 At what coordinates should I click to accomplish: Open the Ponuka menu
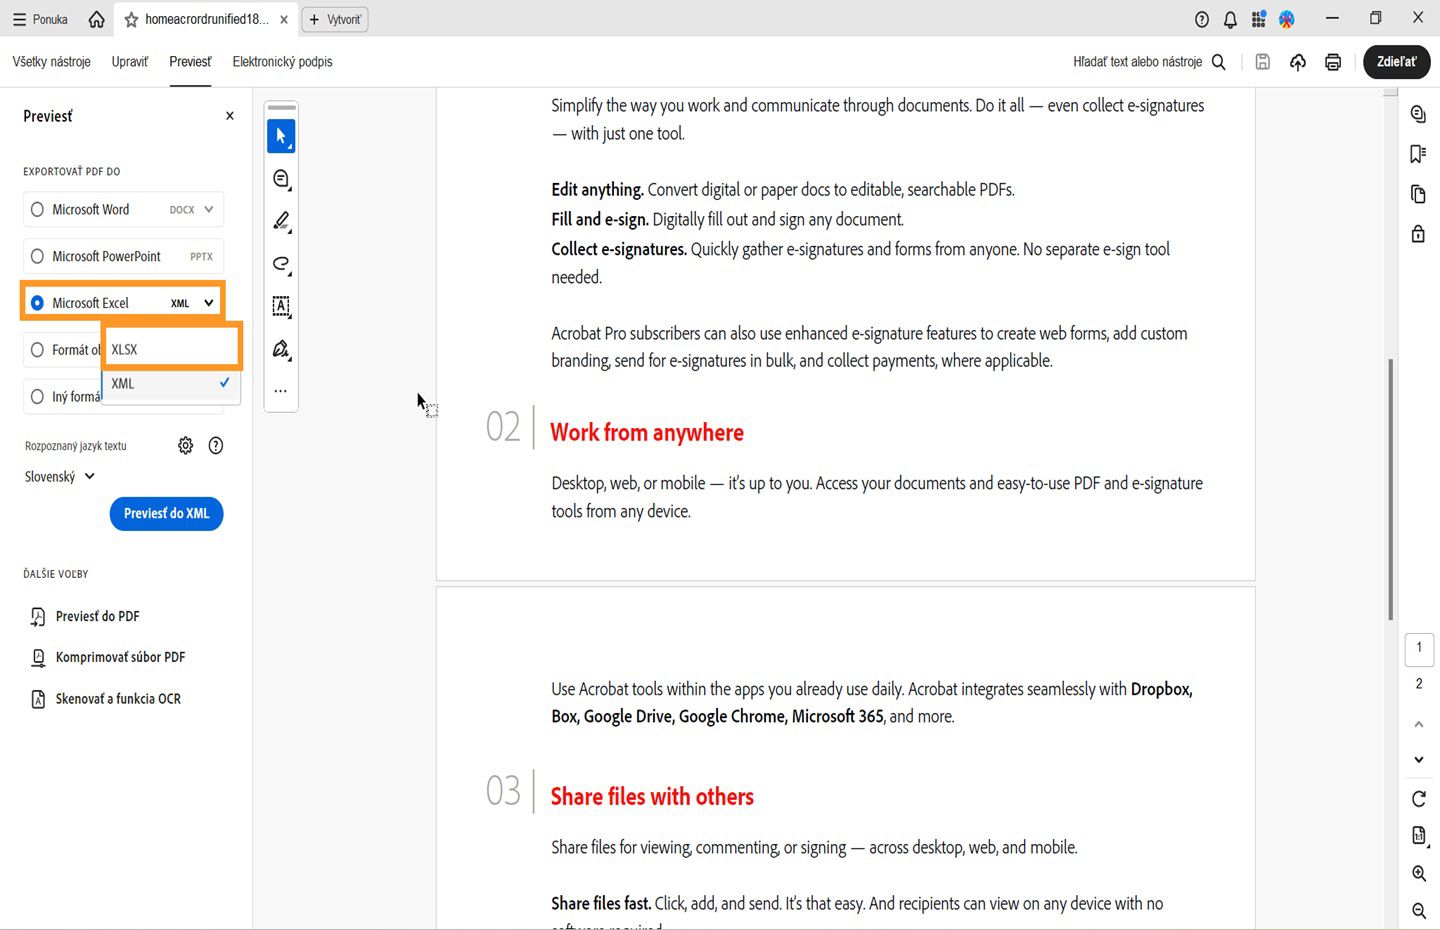click(39, 18)
